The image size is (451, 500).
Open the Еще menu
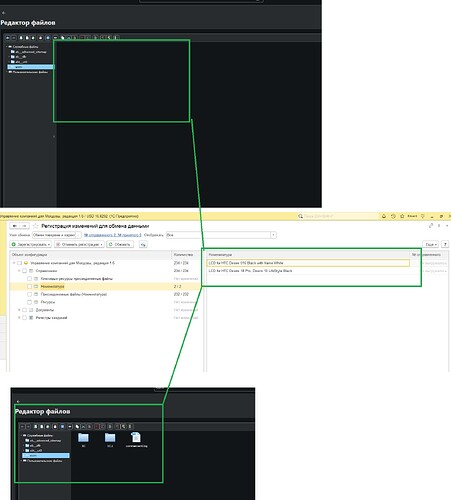pos(430,244)
